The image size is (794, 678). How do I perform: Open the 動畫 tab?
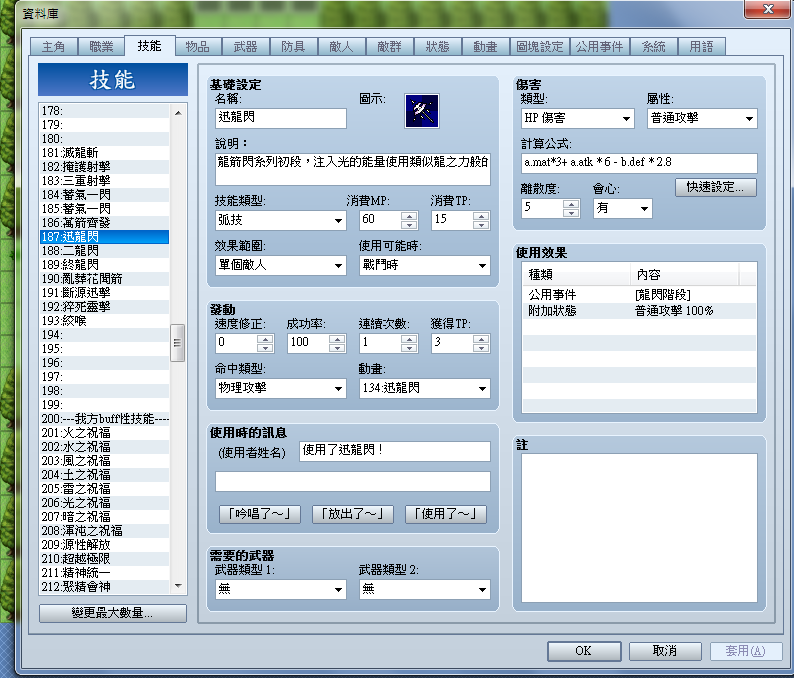[x=485, y=47]
